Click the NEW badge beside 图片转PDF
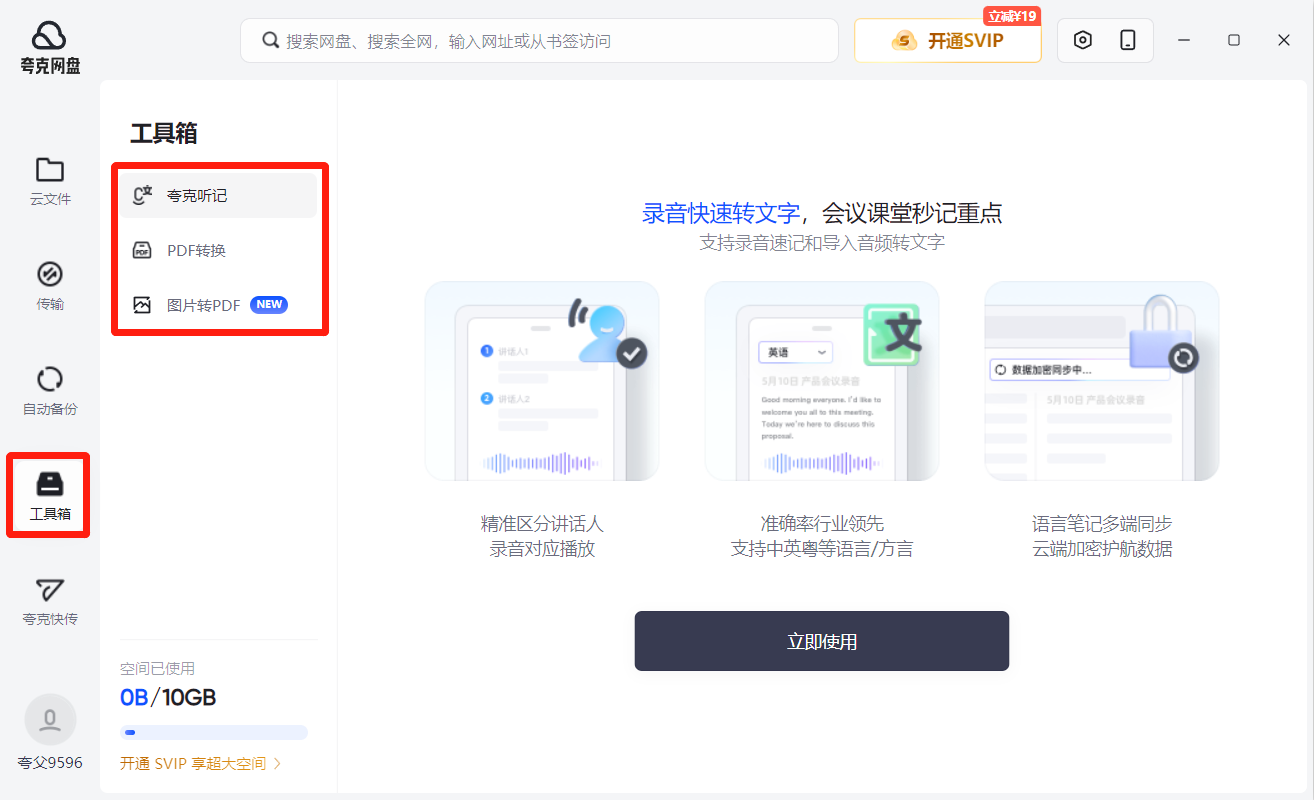Screen dimensions: 1314x800 tap(268, 305)
